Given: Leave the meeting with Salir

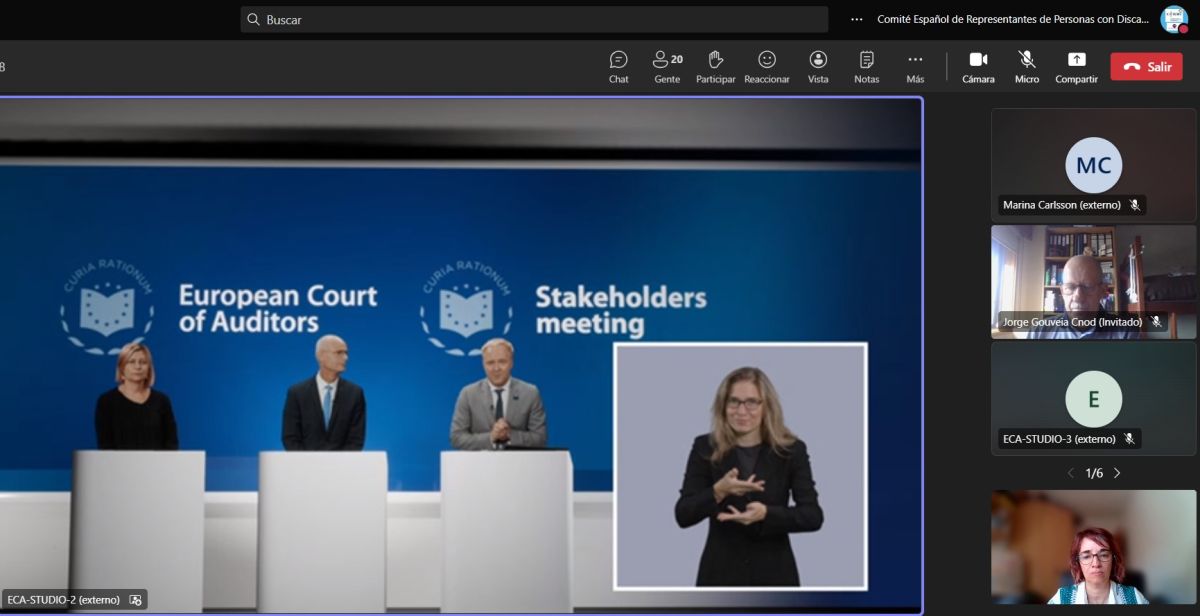Looking at the screenshot, I should [1146, 67].
